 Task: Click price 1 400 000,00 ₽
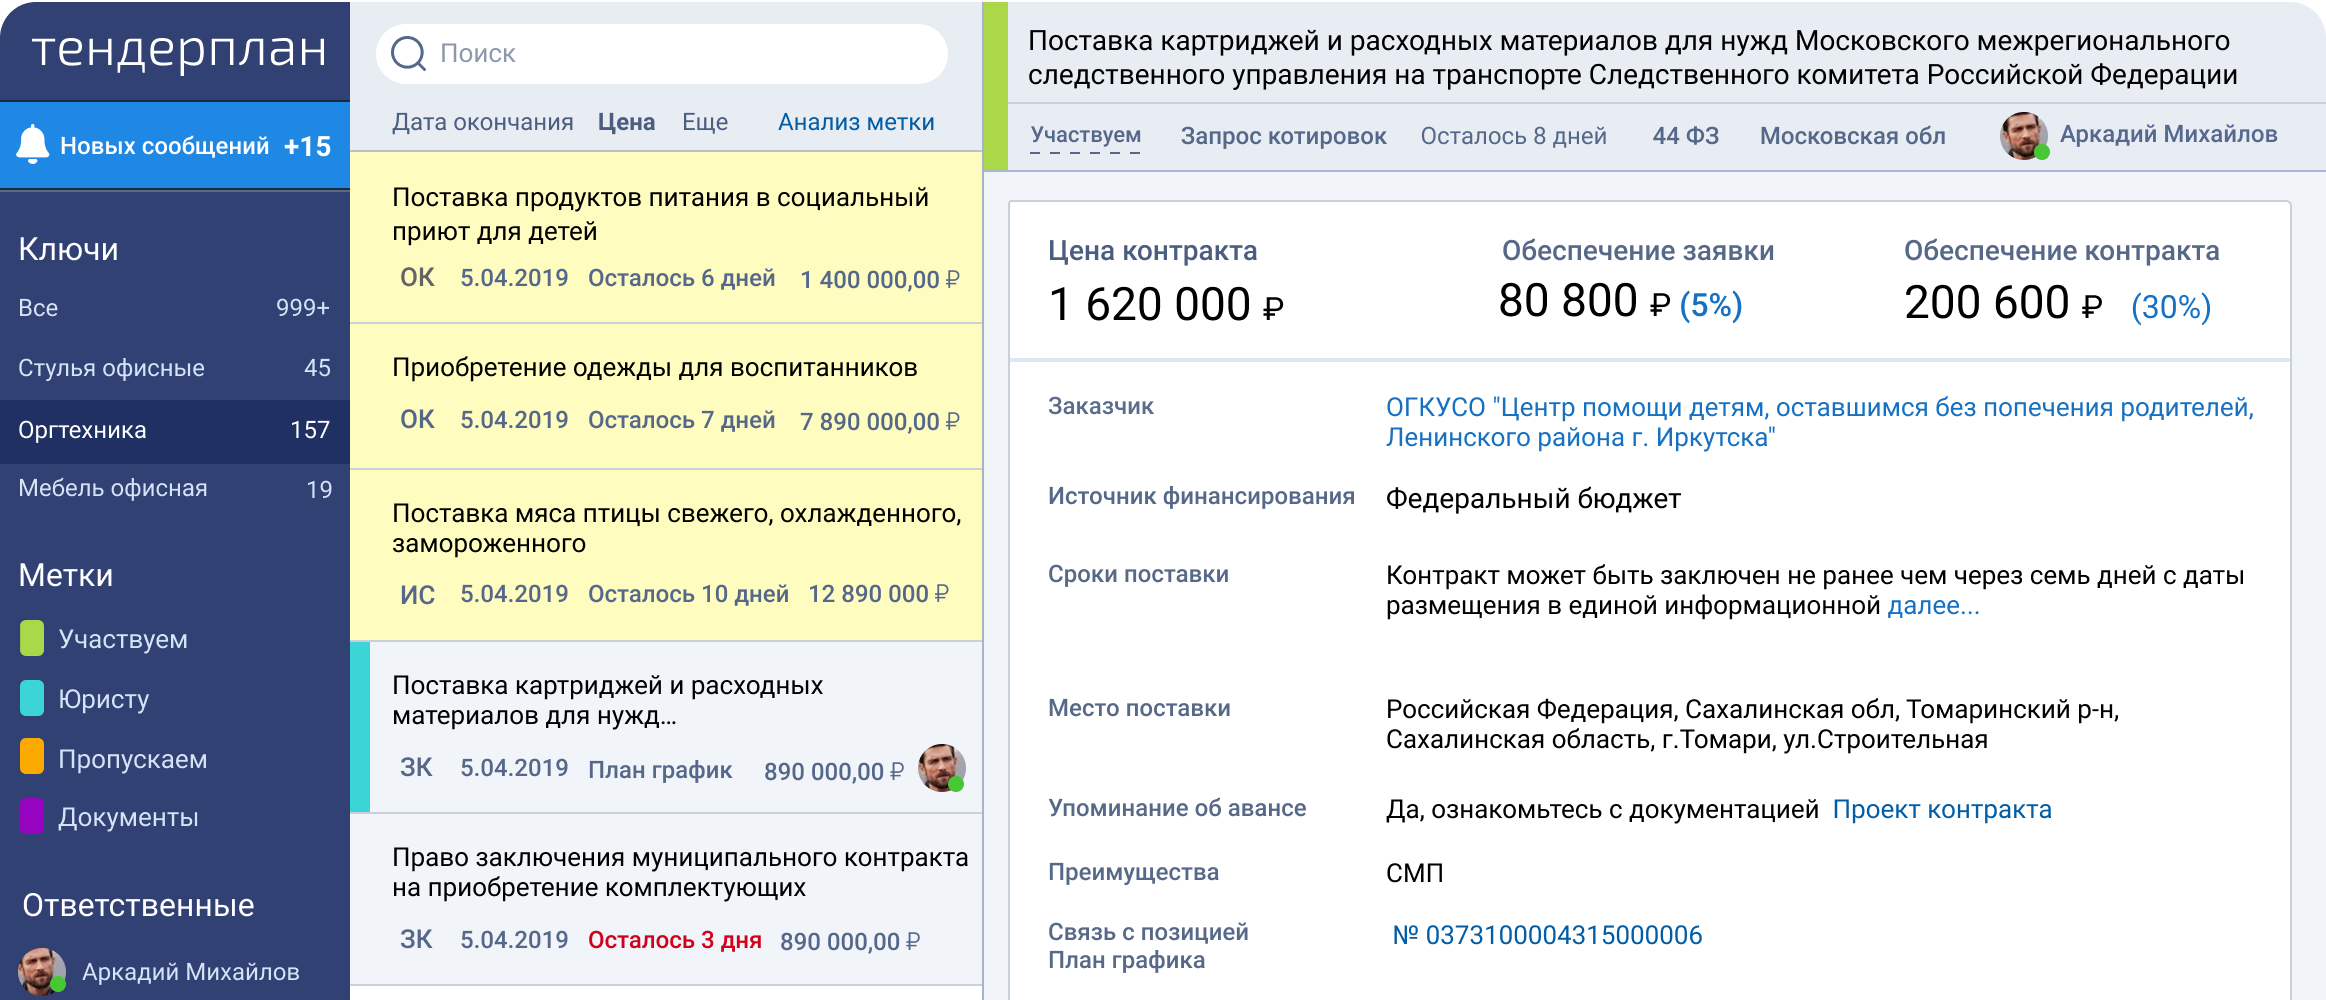[x=879, y=279]
